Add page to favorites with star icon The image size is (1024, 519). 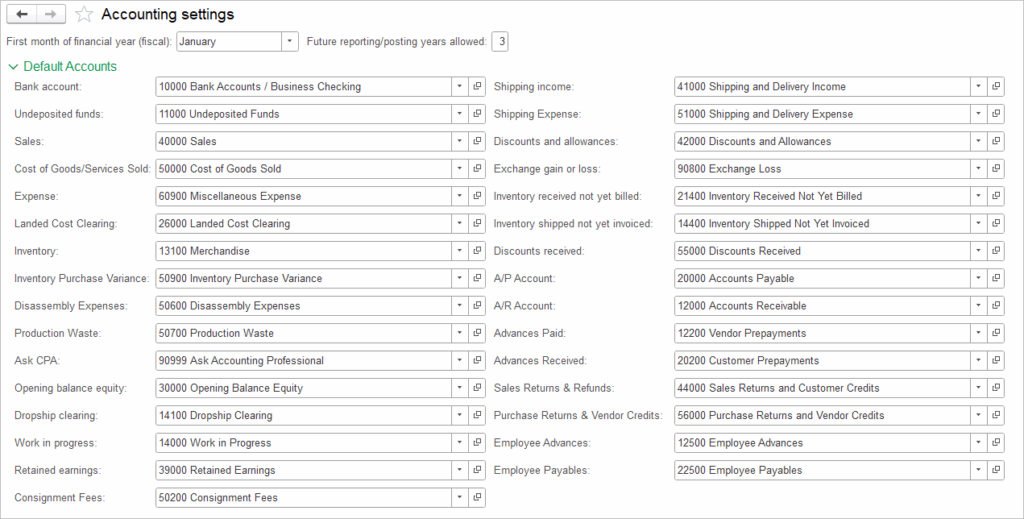coord(85,14)
